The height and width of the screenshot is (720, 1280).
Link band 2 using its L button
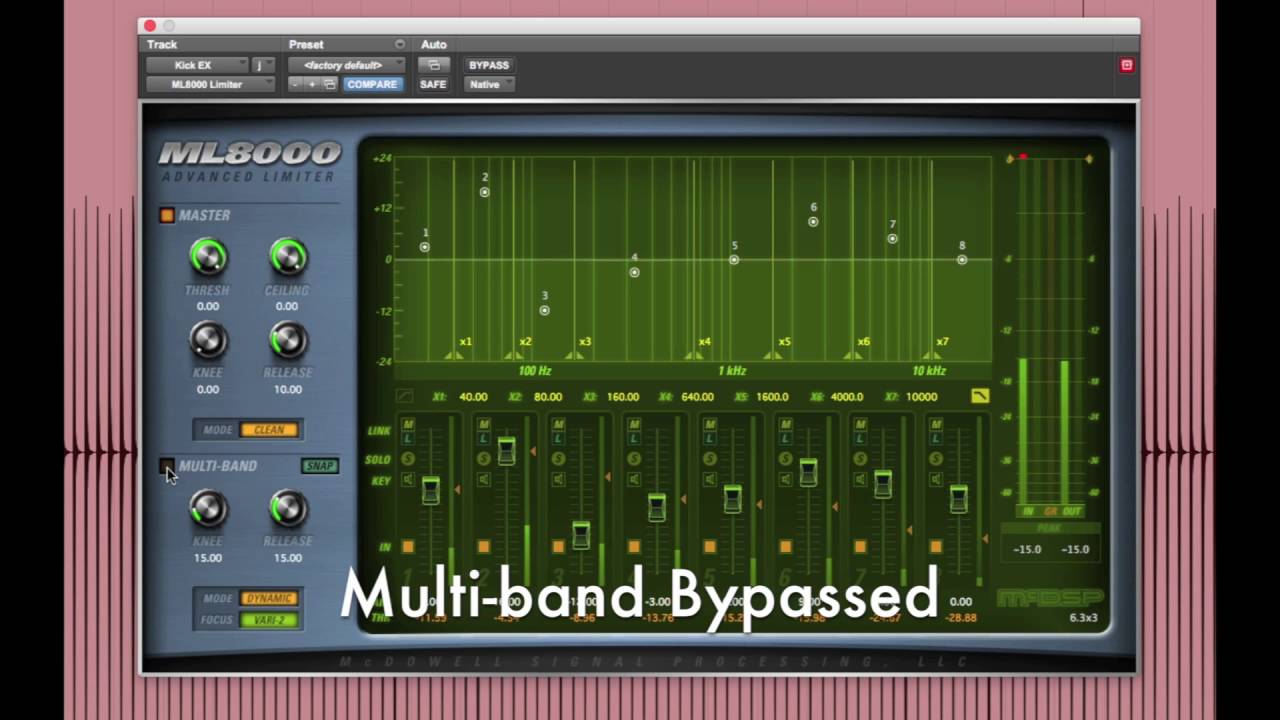[483, 438]
